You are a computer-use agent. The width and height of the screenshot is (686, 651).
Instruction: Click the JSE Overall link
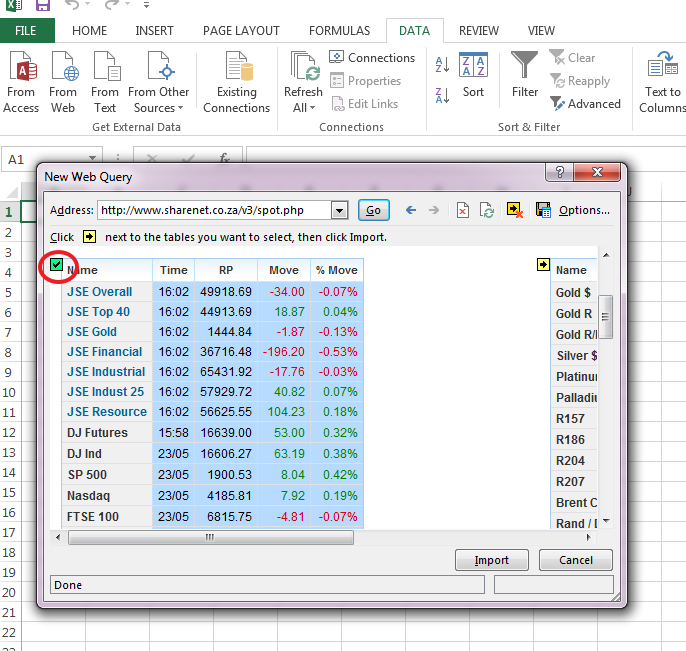tap(99, 292)
